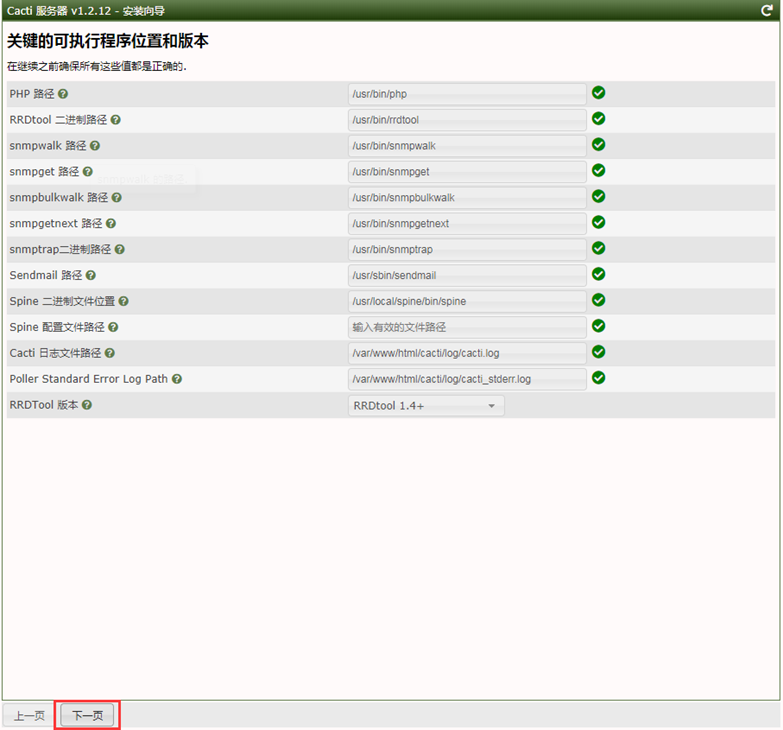
Task: Click green check icon for sendmail path
Action: pyautogui.click(x=598, y=275)
